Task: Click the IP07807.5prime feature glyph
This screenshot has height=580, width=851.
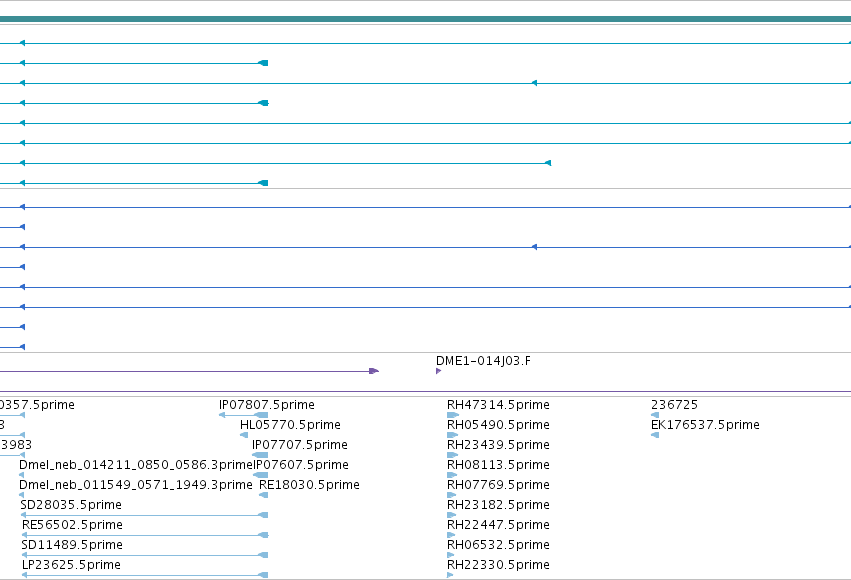Action: coord(244,415)
